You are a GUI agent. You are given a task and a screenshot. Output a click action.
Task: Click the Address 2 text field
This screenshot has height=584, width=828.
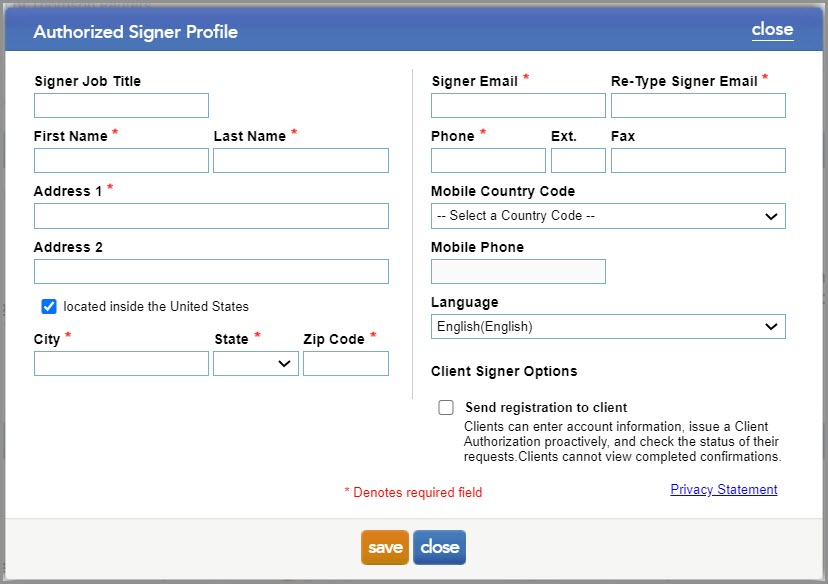pos(210,271)
